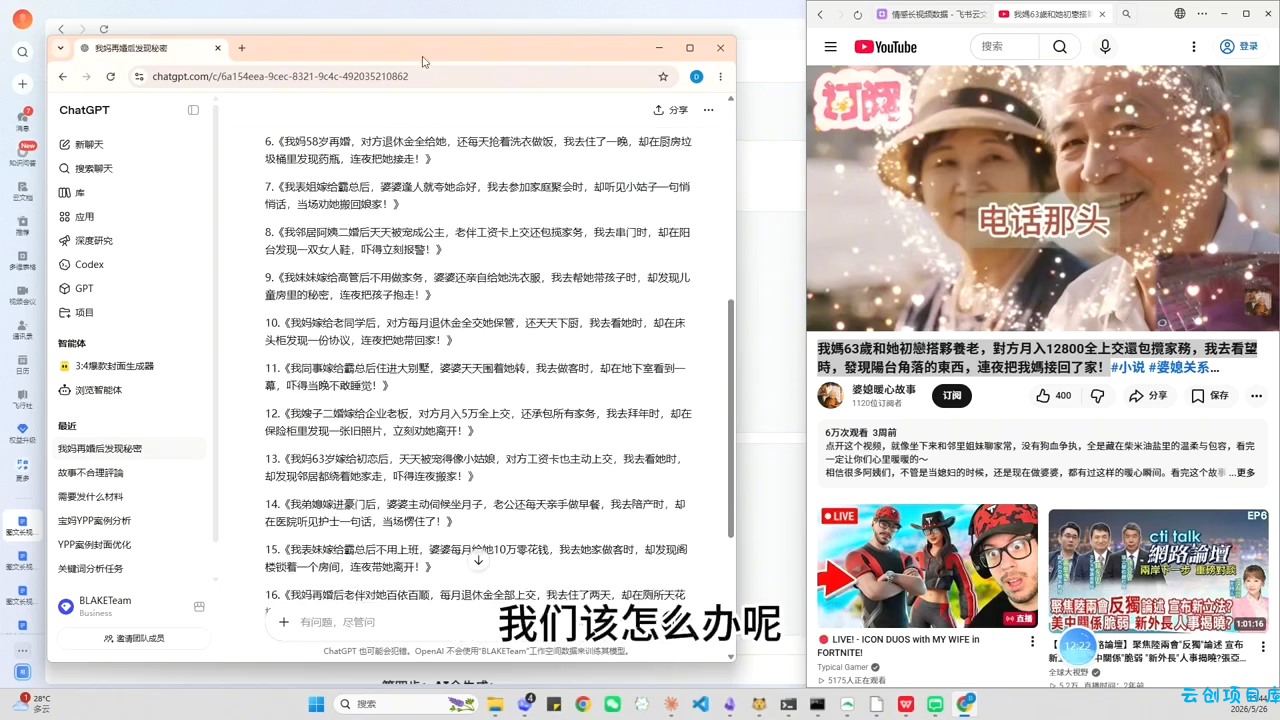Screen dimensions: 1280x720
Task: Open 关键词分析任务 chat history
Action: tap(91, 569)
